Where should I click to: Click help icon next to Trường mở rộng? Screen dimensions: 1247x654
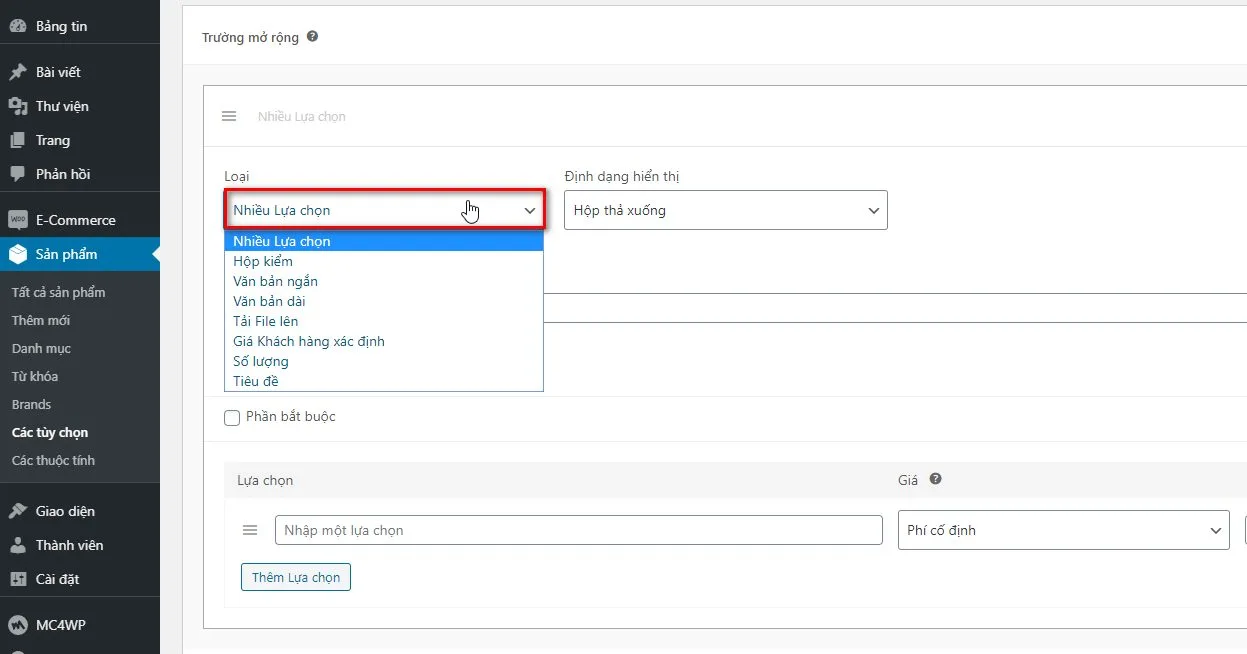[312, 37]
